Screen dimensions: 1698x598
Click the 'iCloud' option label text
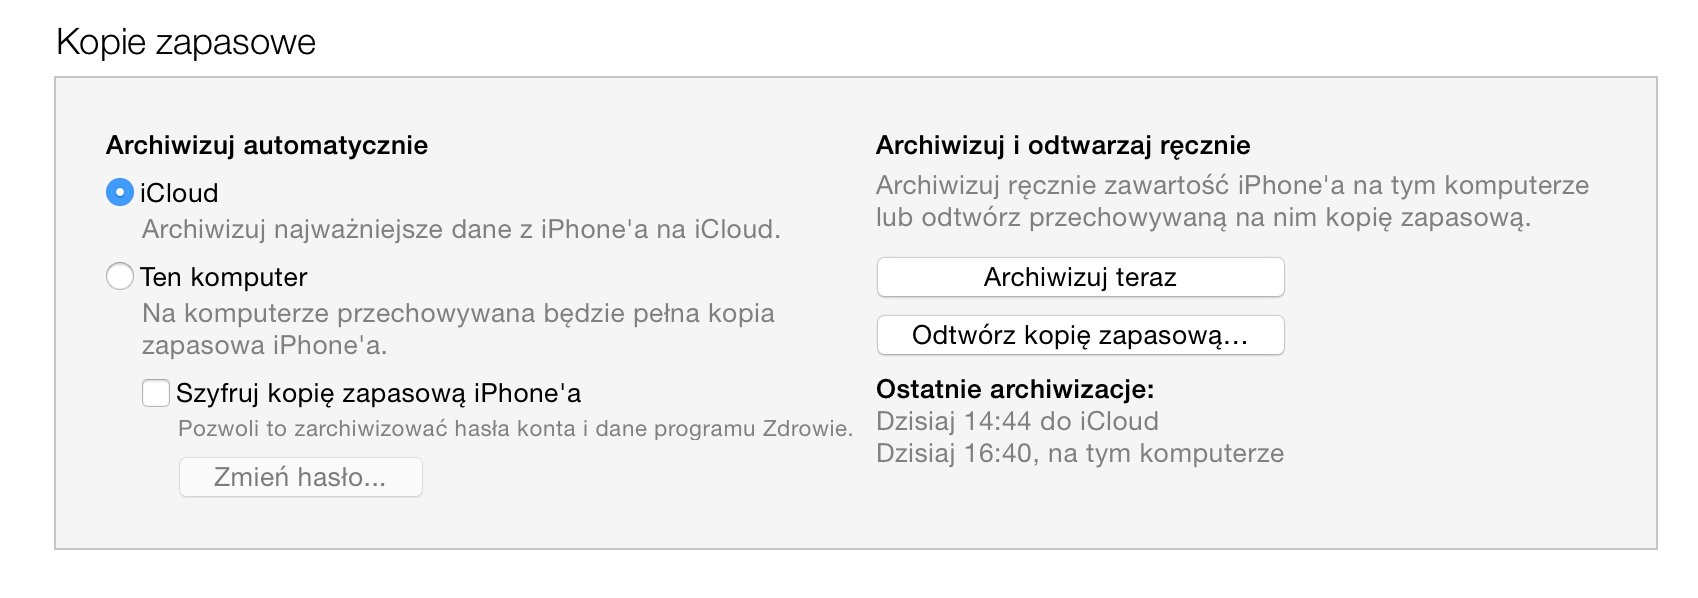(x=179, y=193)
